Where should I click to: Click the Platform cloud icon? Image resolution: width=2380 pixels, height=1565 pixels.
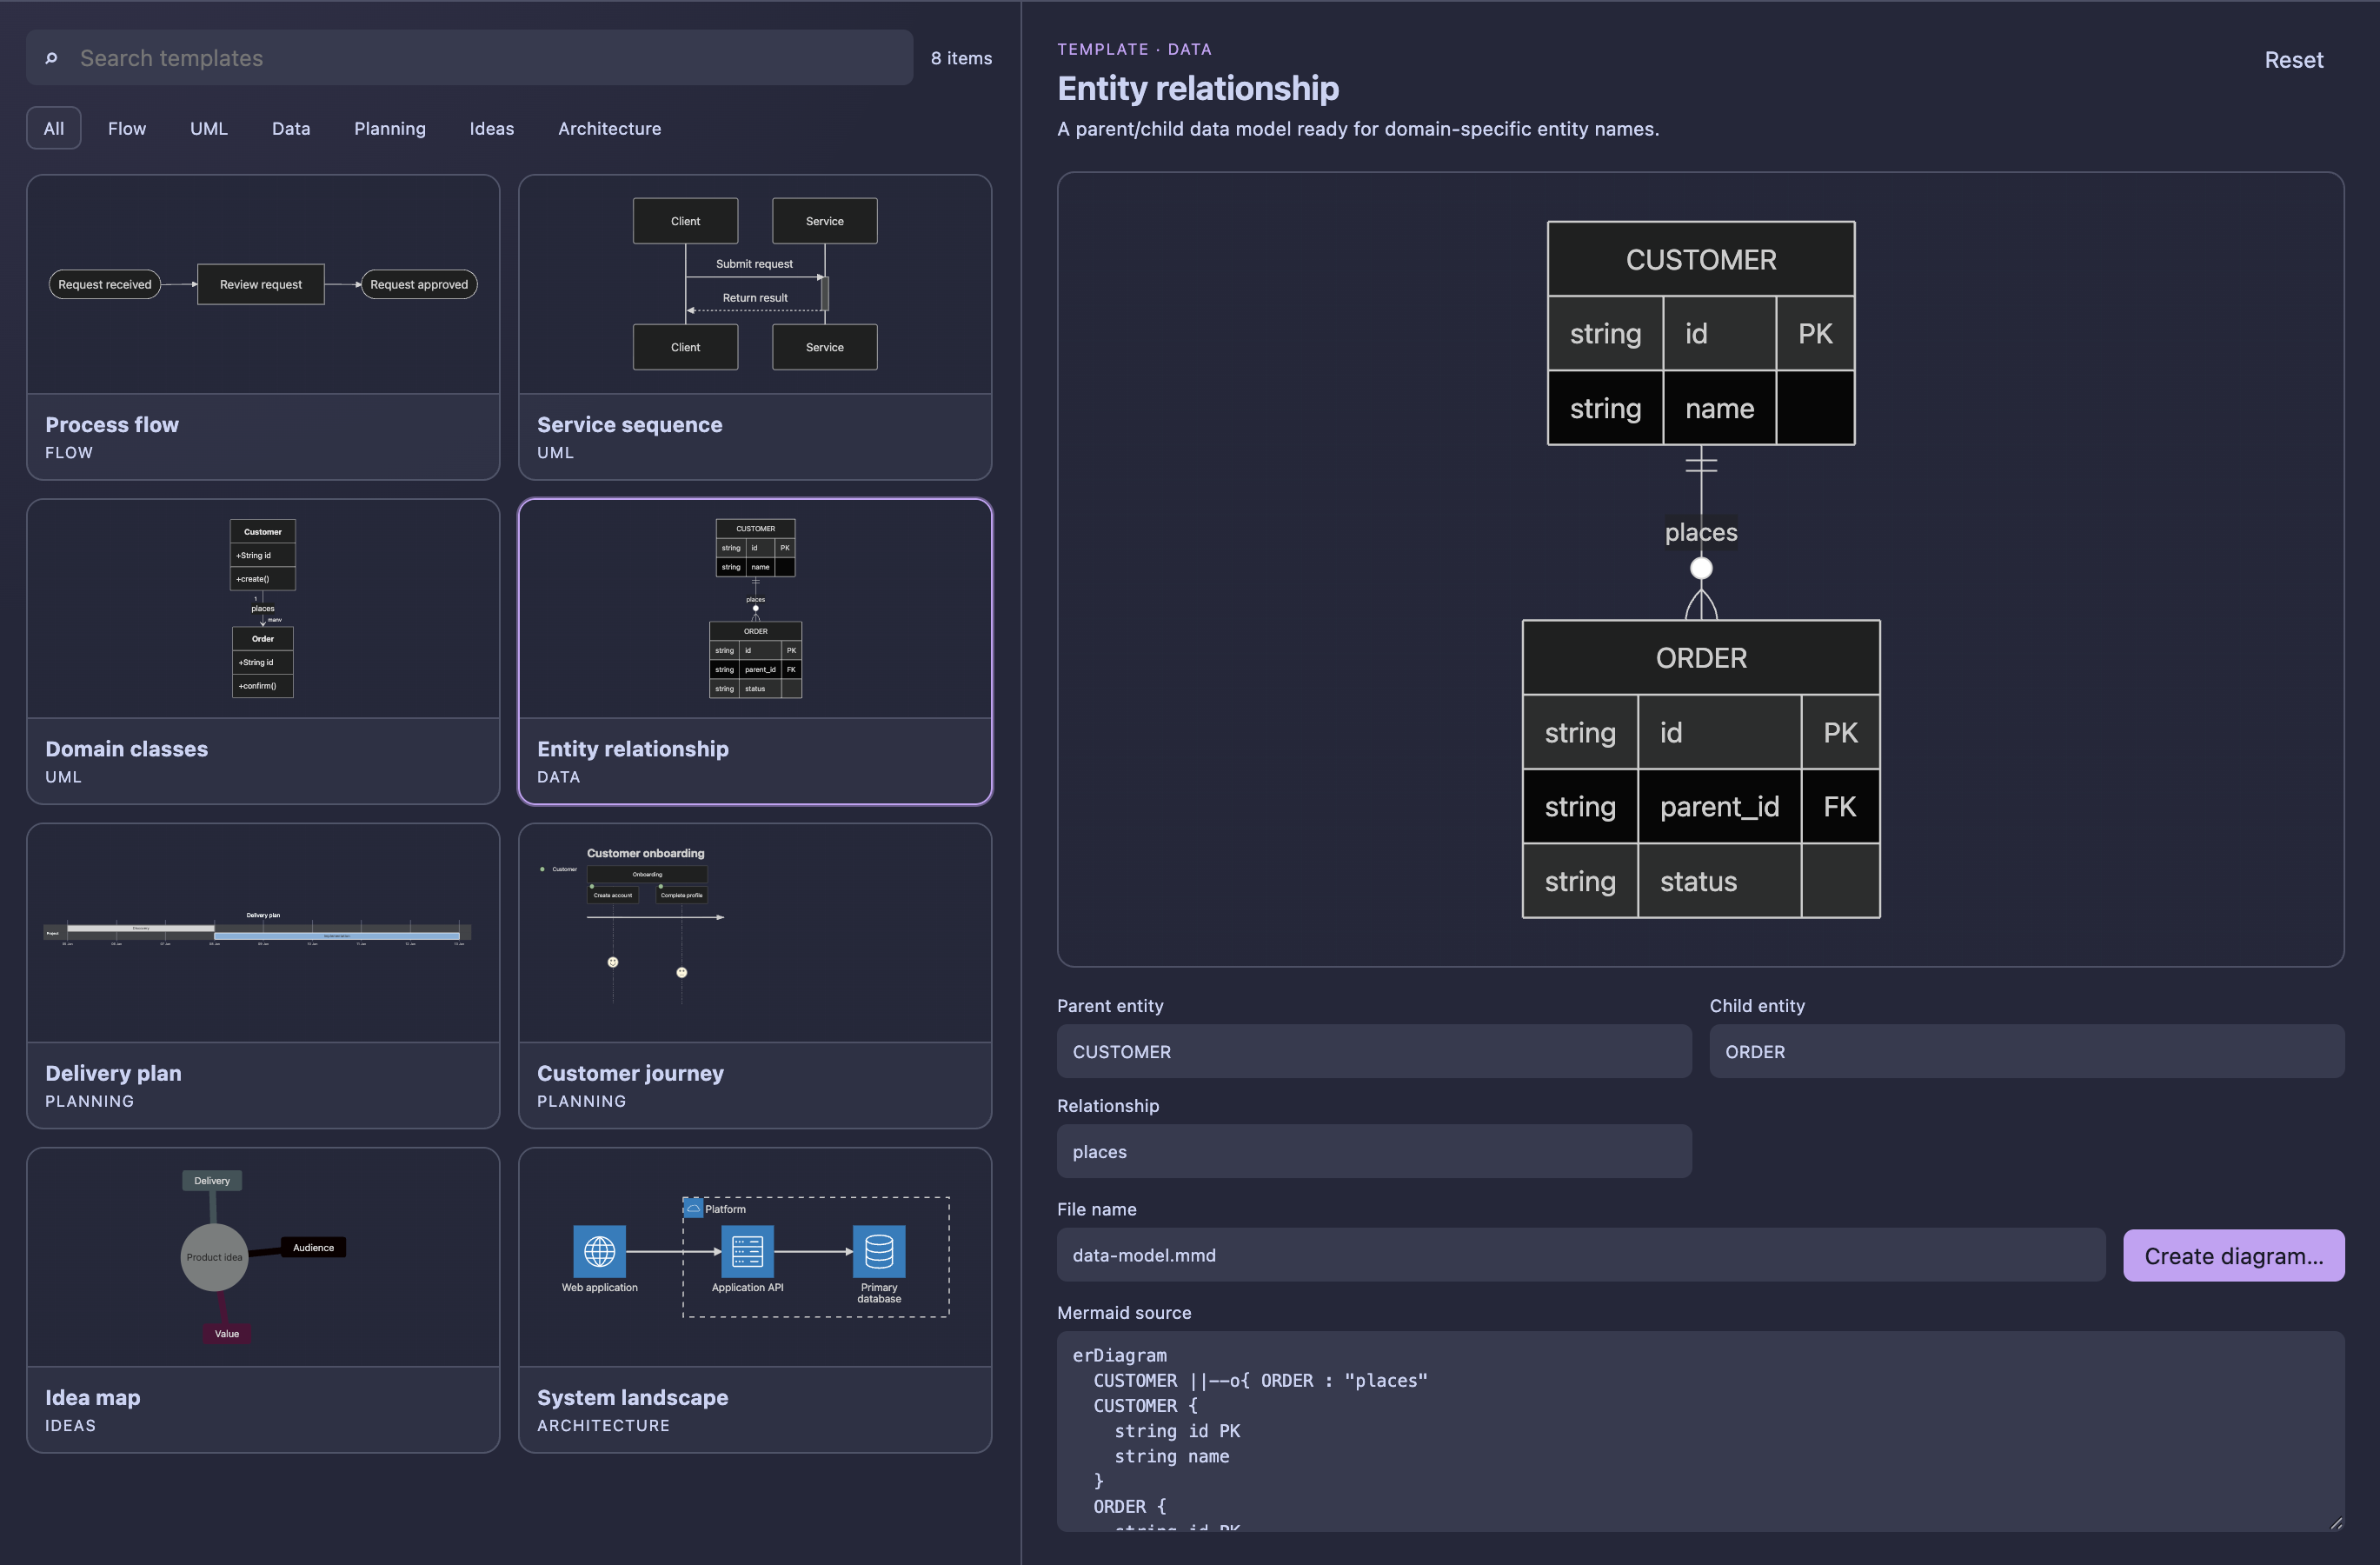693,1208
